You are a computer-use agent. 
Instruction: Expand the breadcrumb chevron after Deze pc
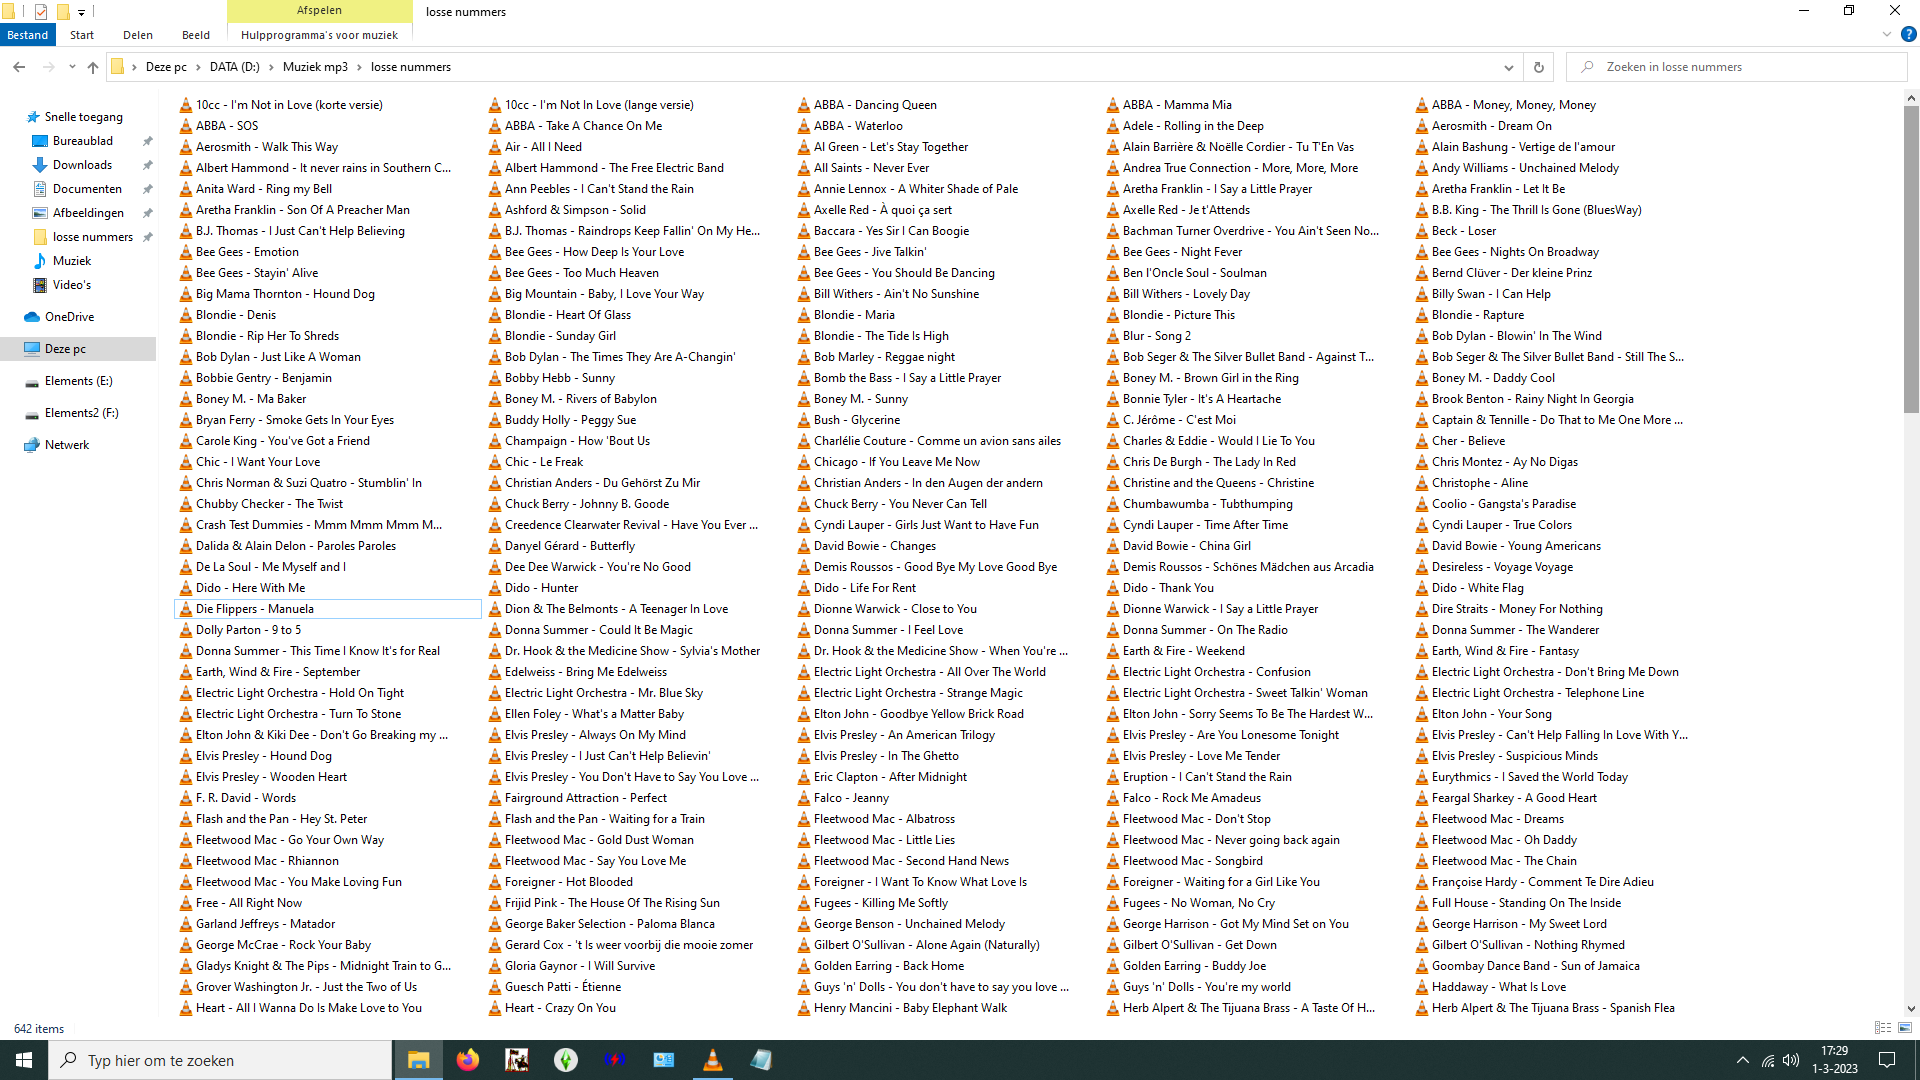198,67
